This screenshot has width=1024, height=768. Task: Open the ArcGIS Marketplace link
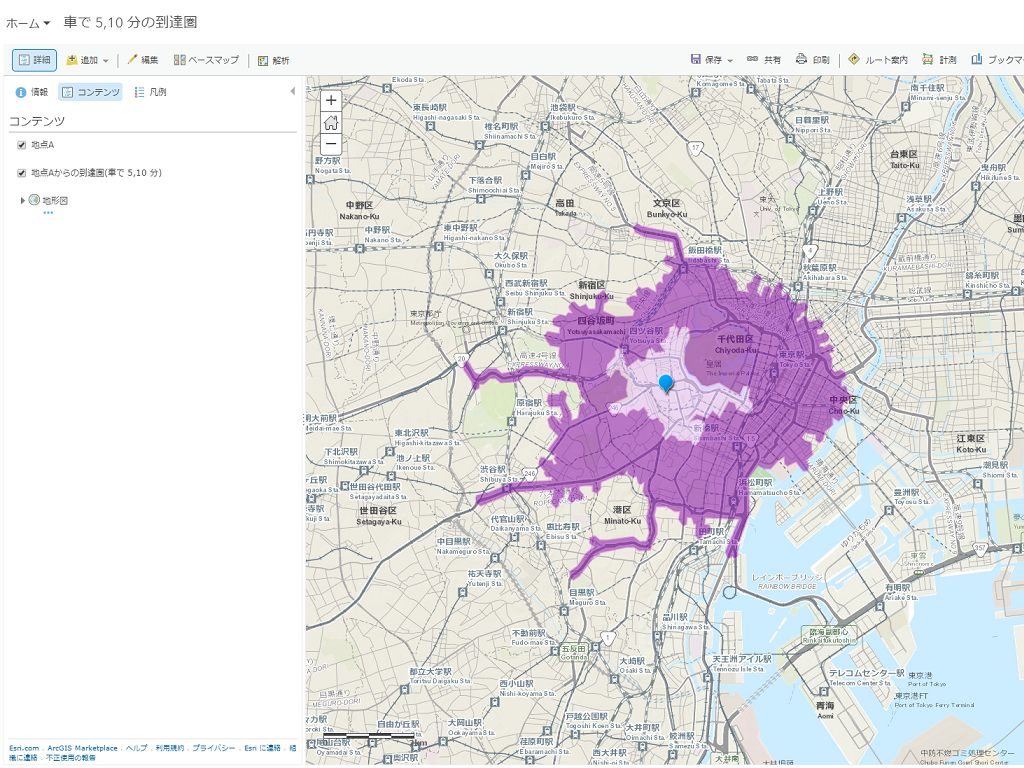pos(82,748)
